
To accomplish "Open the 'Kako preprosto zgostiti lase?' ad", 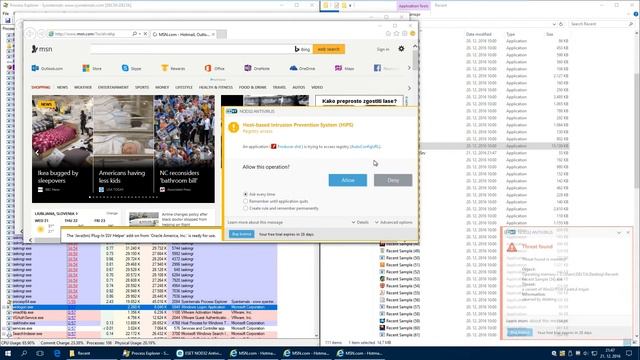I will click(359, 101).
